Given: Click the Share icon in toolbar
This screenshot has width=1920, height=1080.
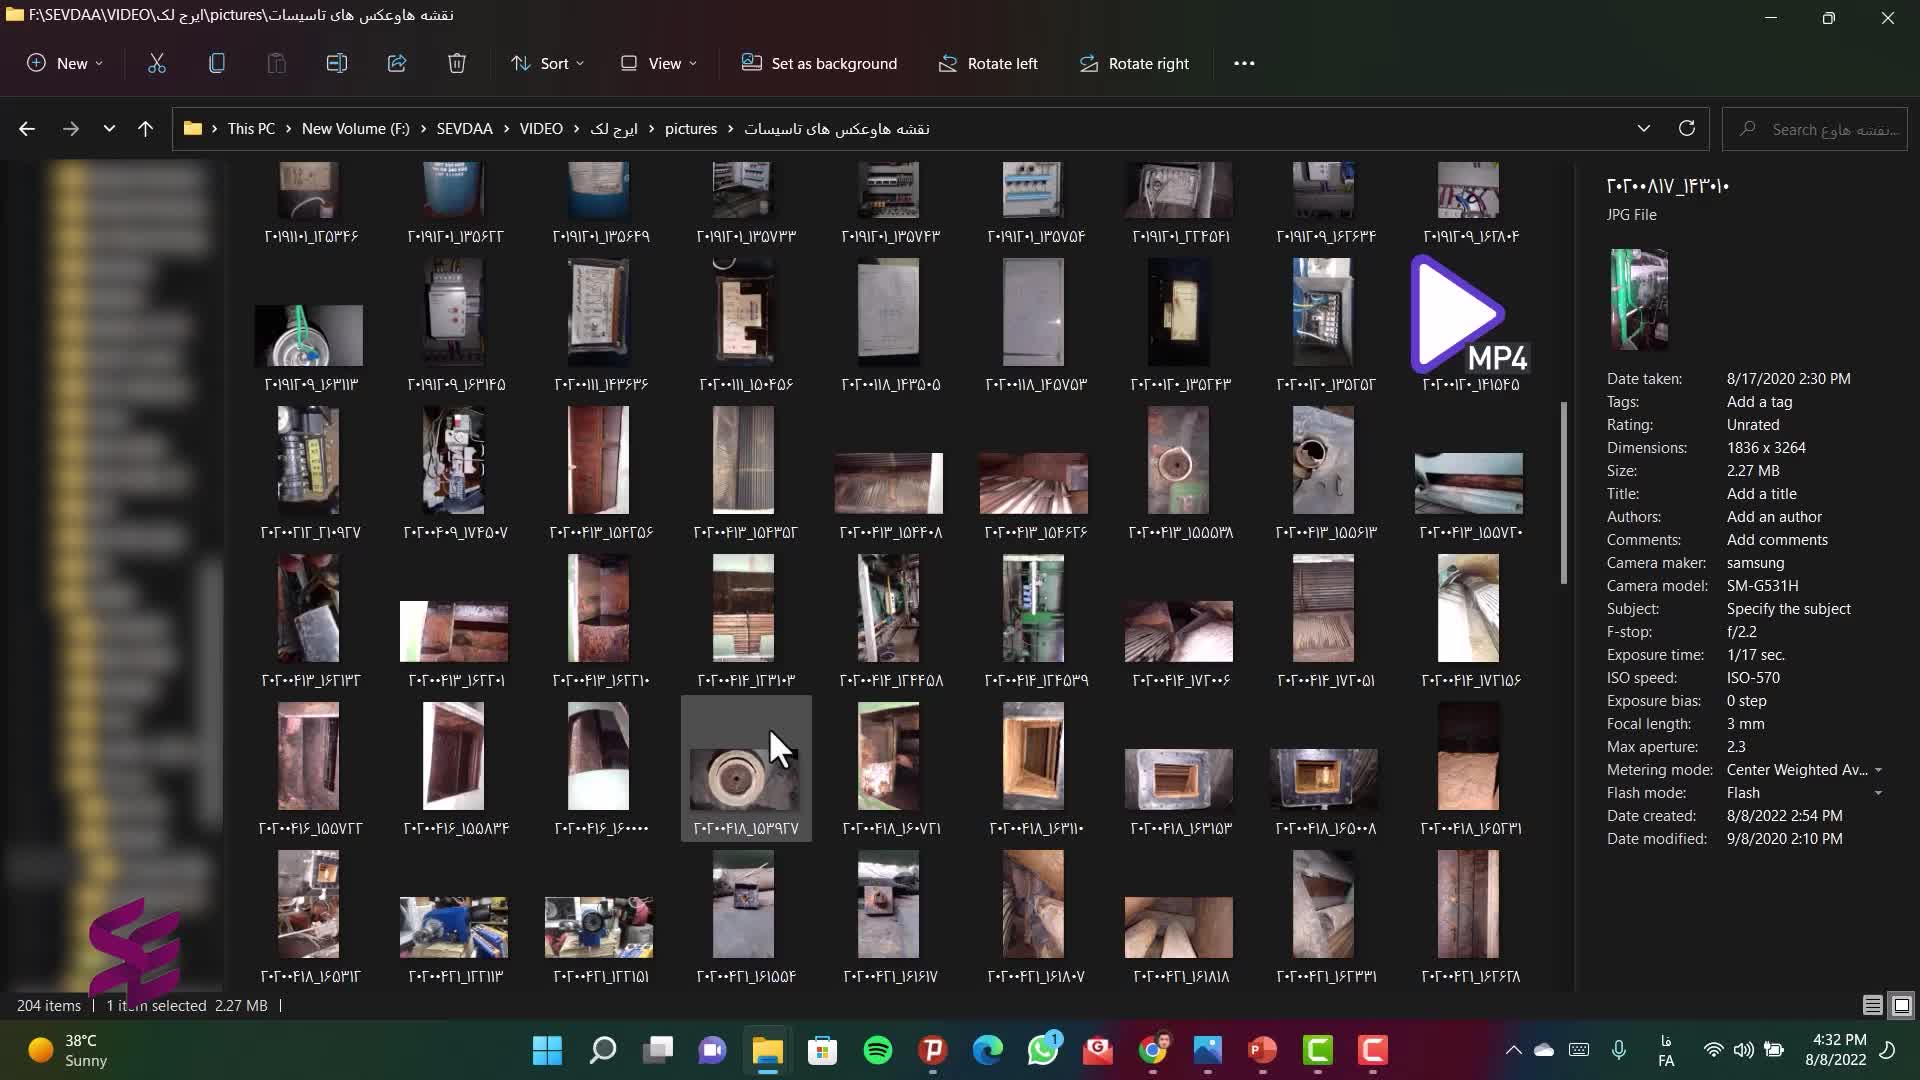Looking at the screenshot, I should coord(397,63).
